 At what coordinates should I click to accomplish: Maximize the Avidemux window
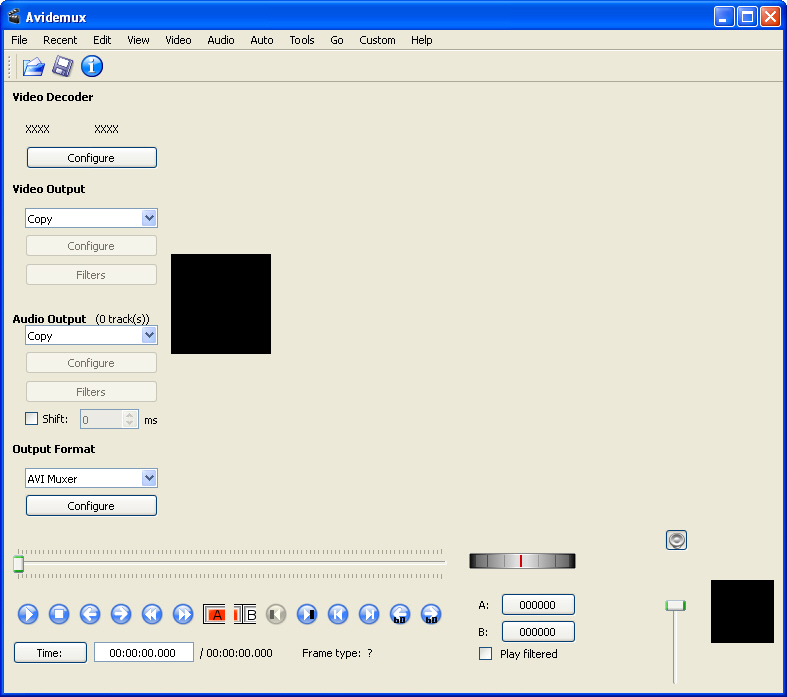pos(747,17)
